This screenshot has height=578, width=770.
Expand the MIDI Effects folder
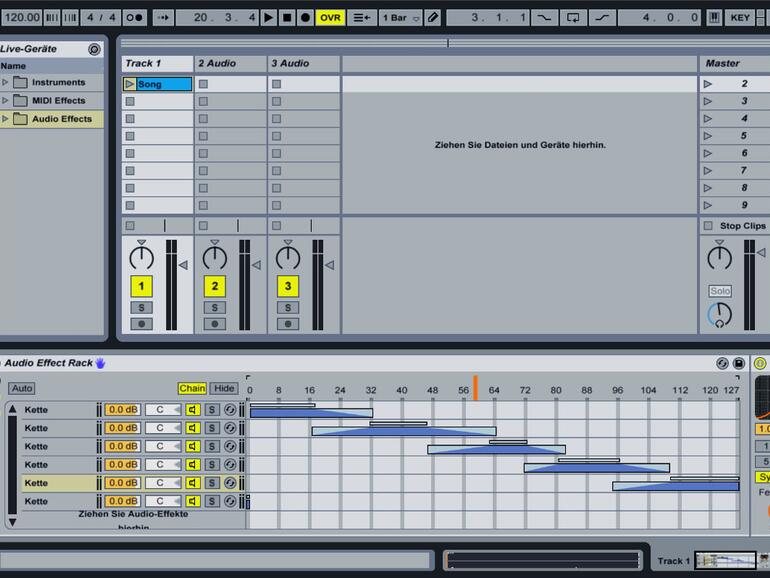pyautogui.click(x=6, y=100)
